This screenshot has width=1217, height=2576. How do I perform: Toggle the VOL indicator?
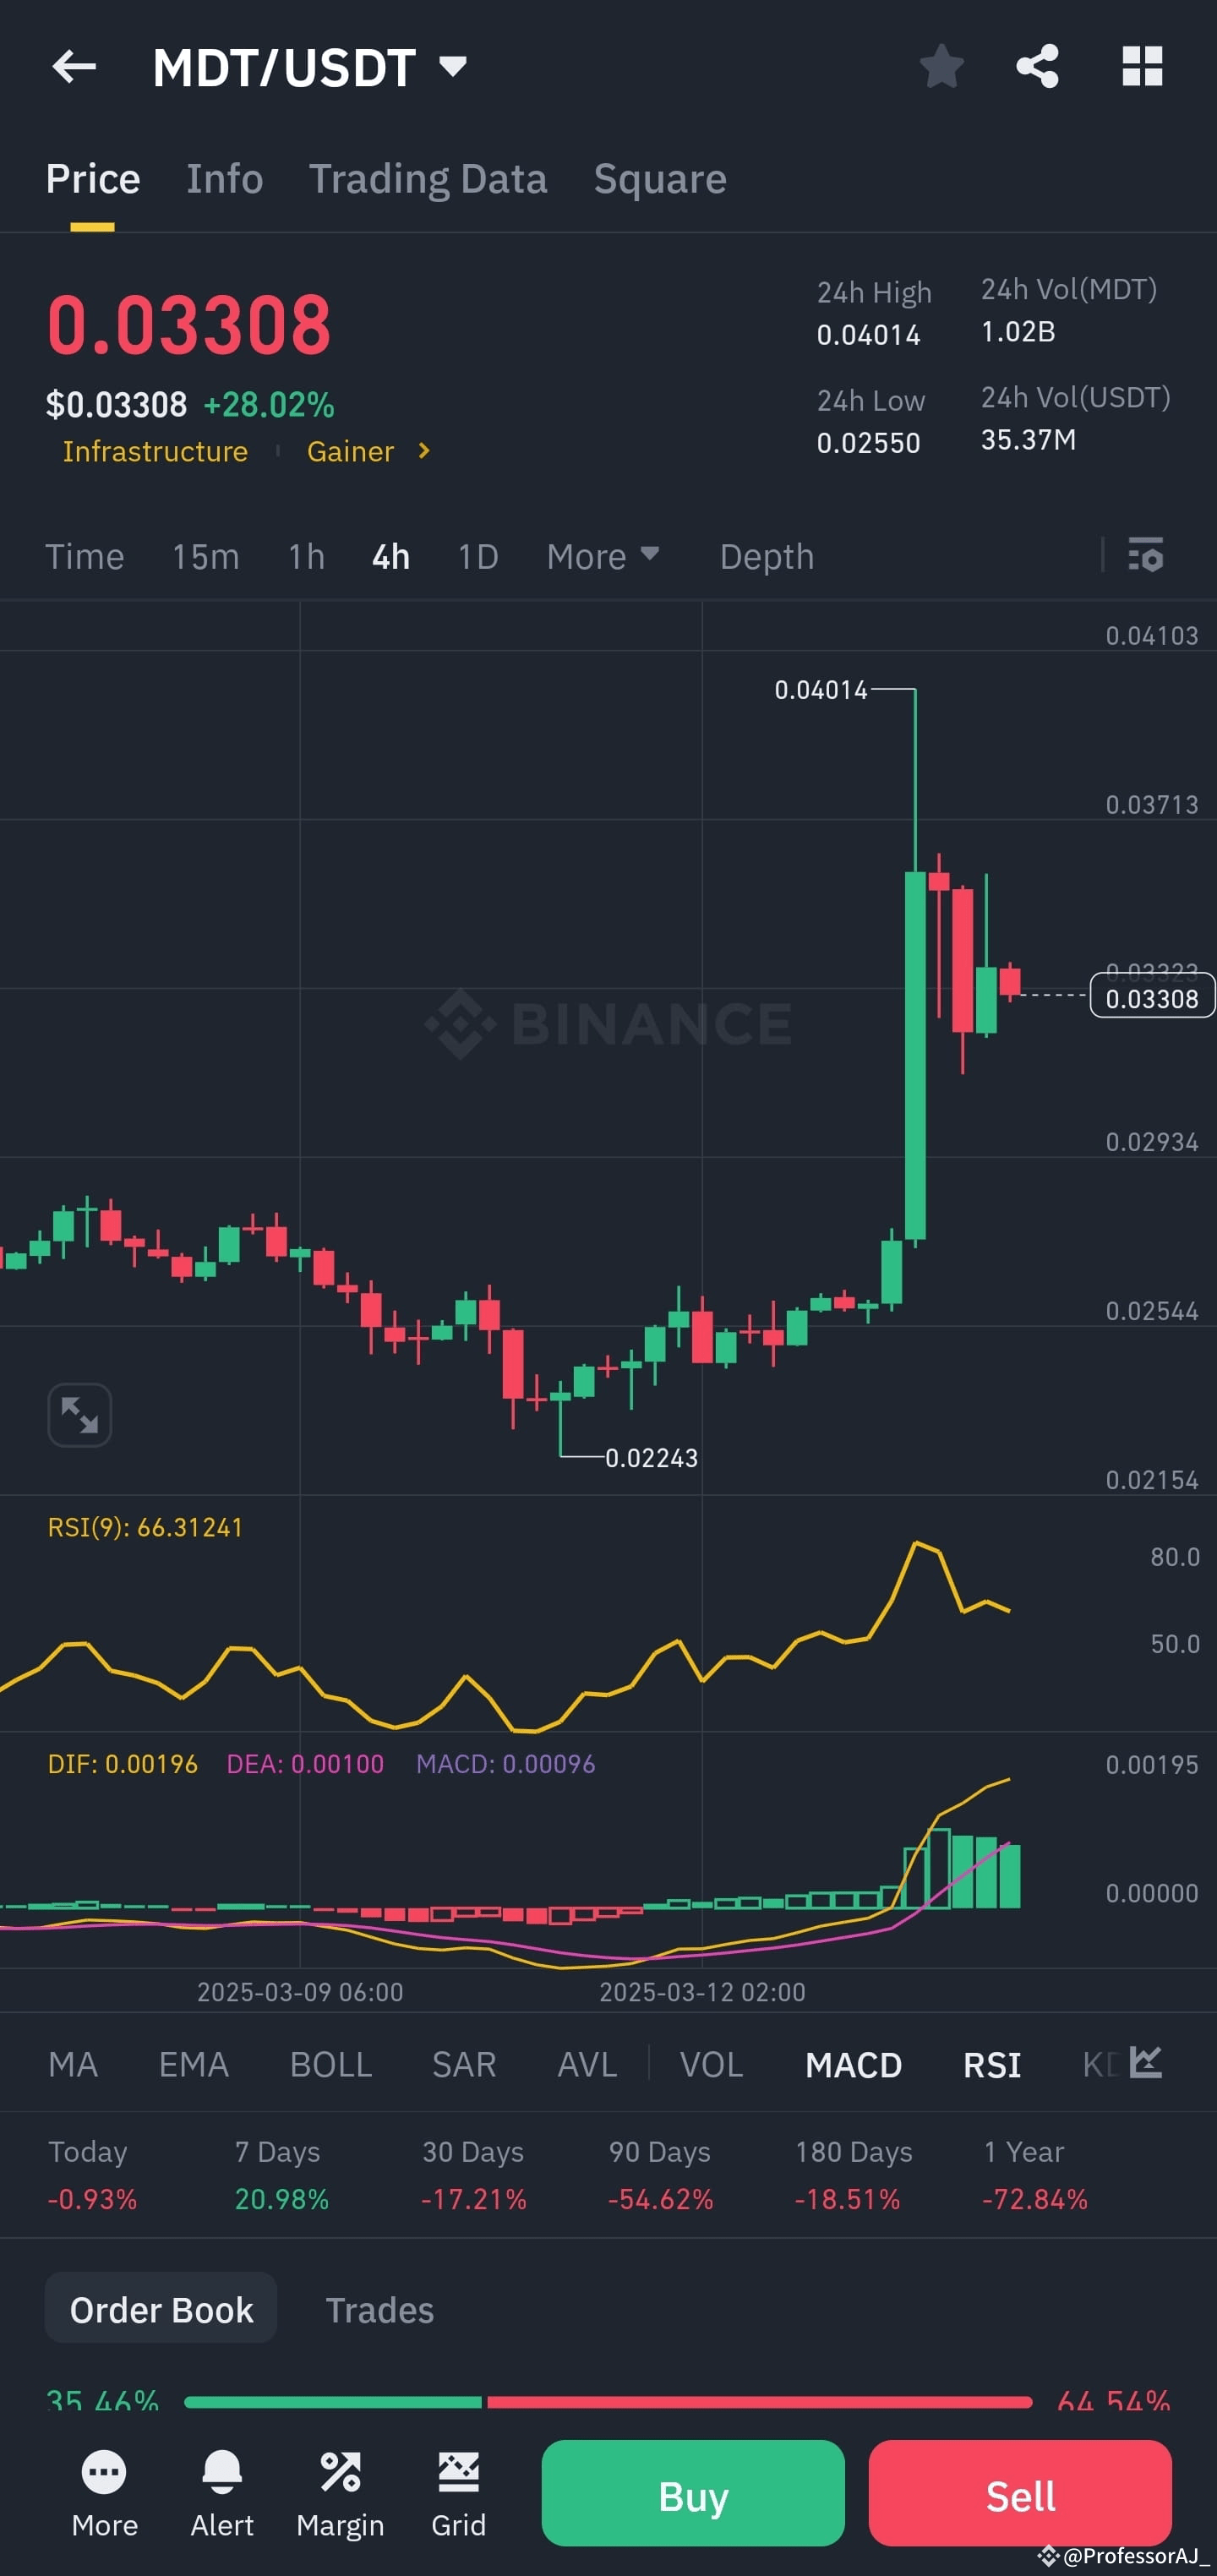(x=712, y=2065)
